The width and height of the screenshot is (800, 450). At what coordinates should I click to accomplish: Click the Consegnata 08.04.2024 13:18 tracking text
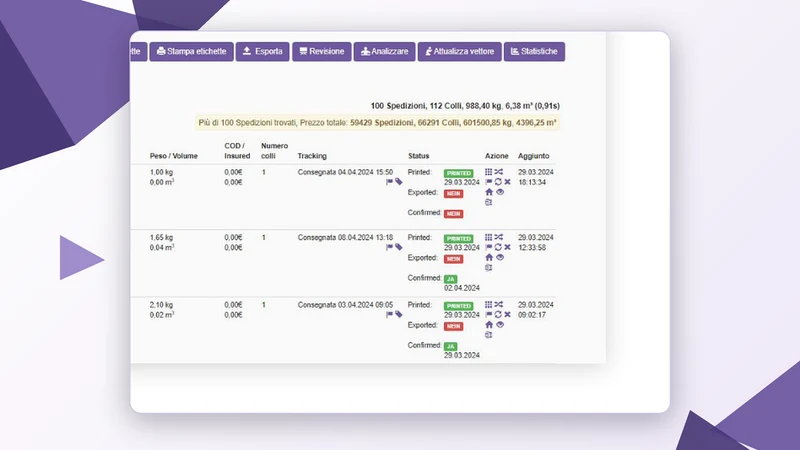pos(345,238)
